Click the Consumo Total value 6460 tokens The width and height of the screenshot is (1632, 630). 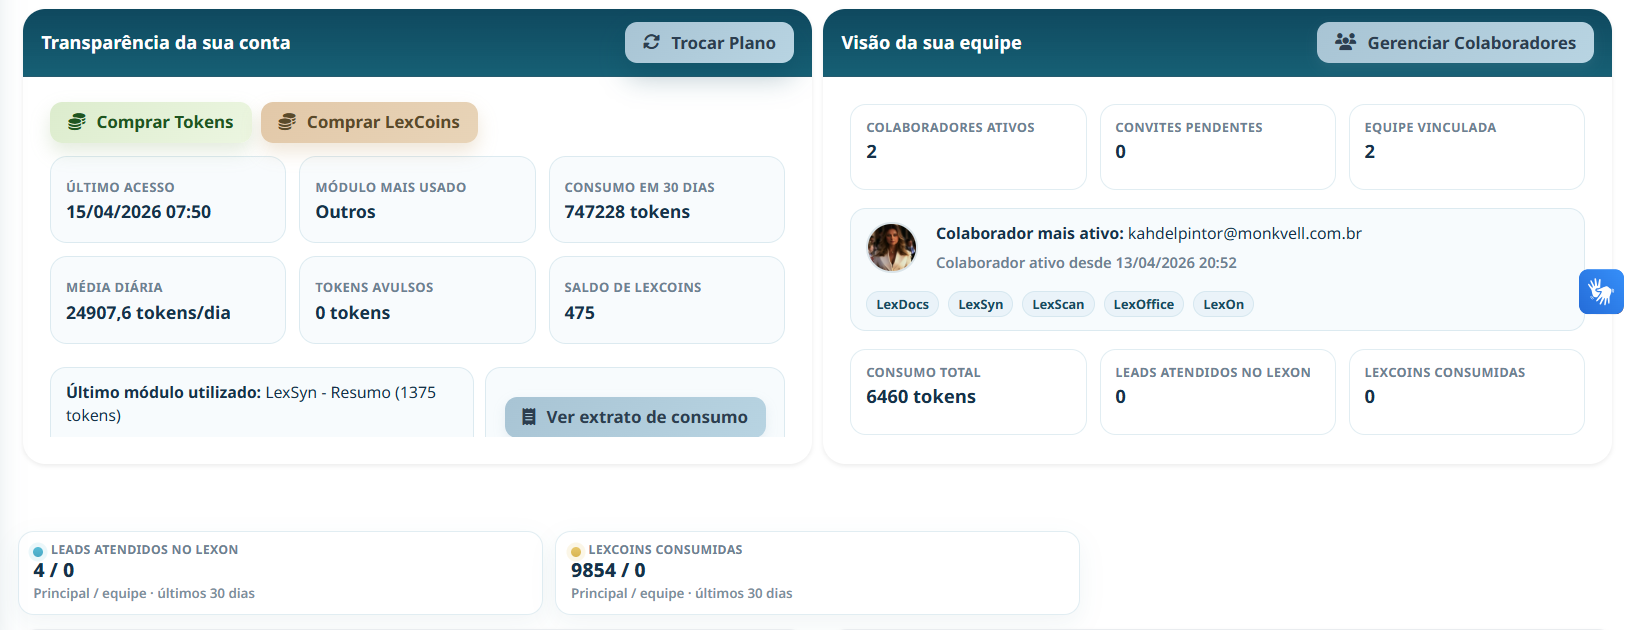pos(921,397)
